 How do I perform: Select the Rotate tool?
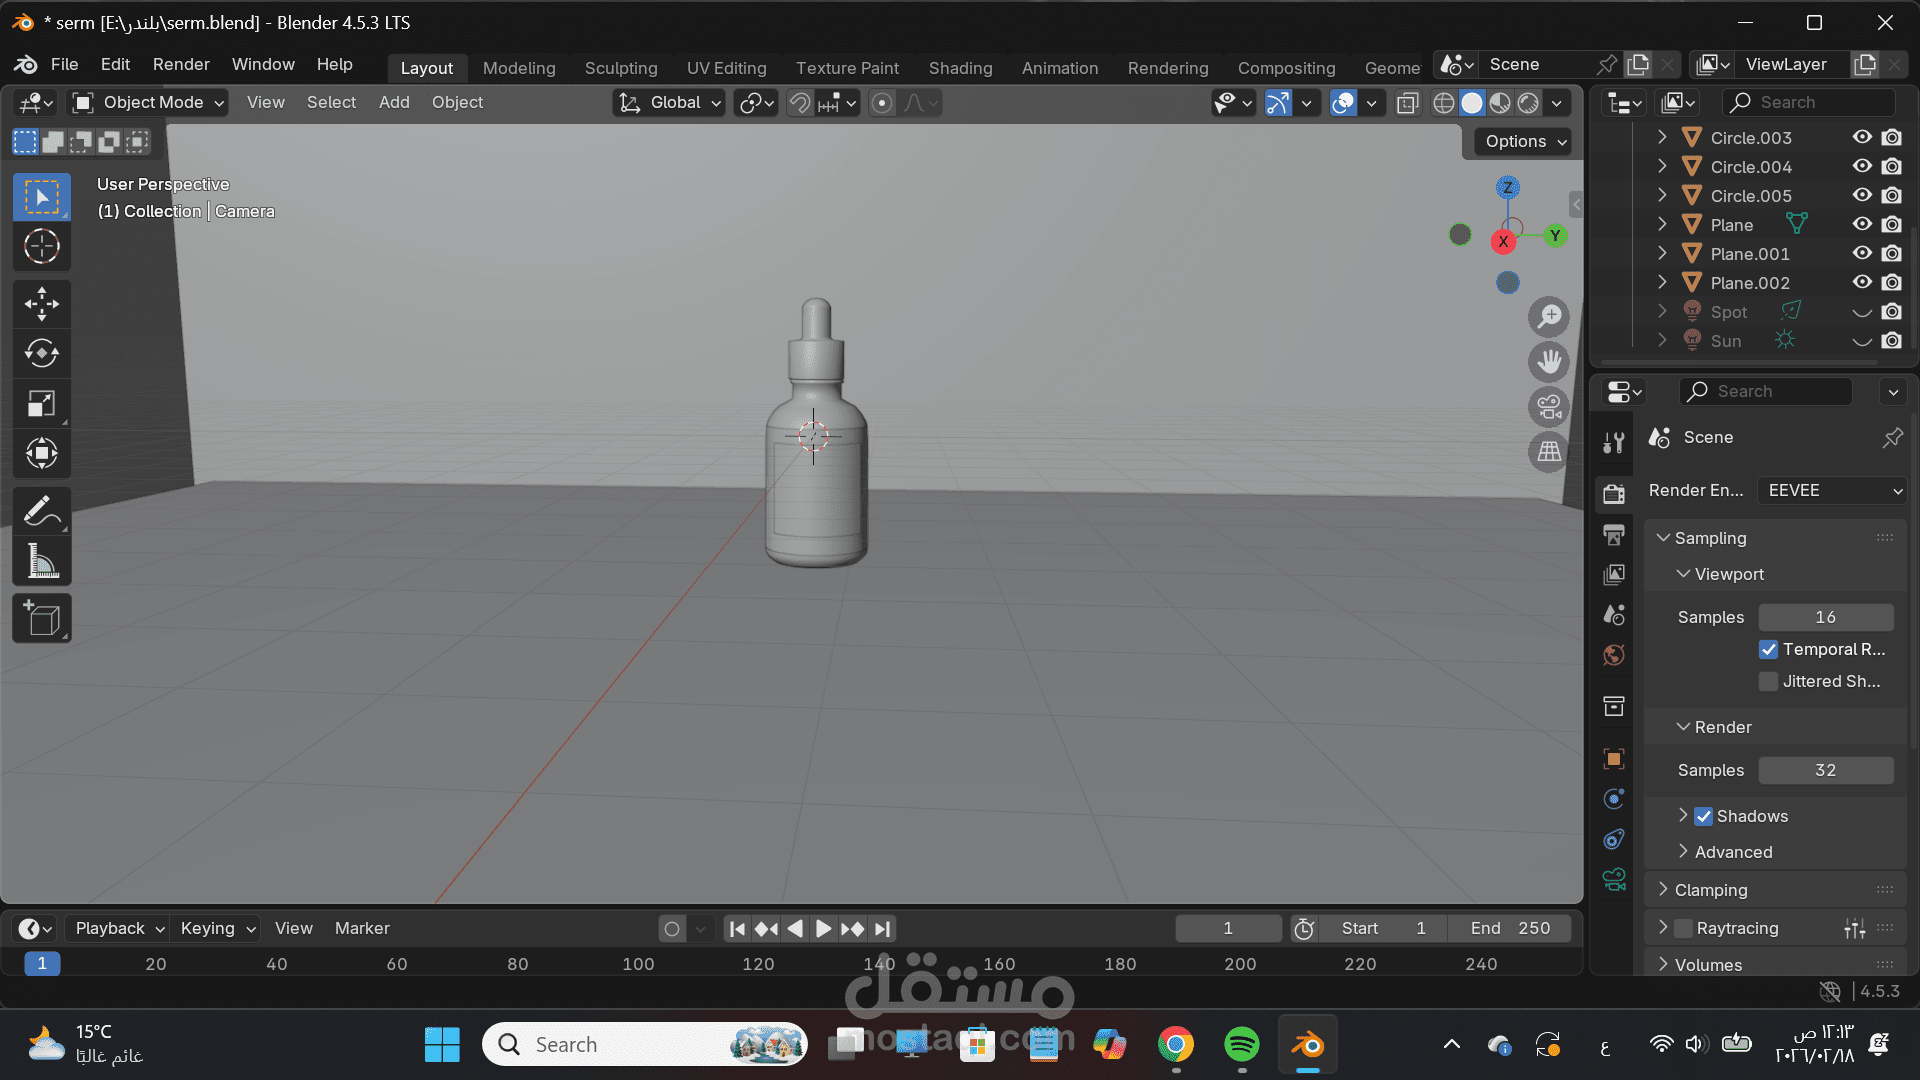41,354
